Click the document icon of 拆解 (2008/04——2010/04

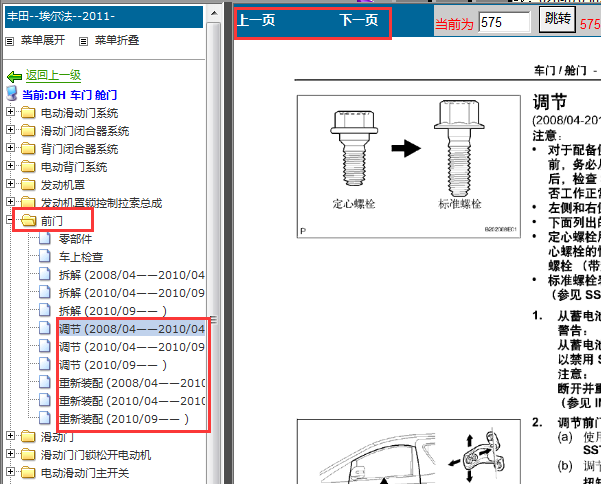tap(45, 274)
